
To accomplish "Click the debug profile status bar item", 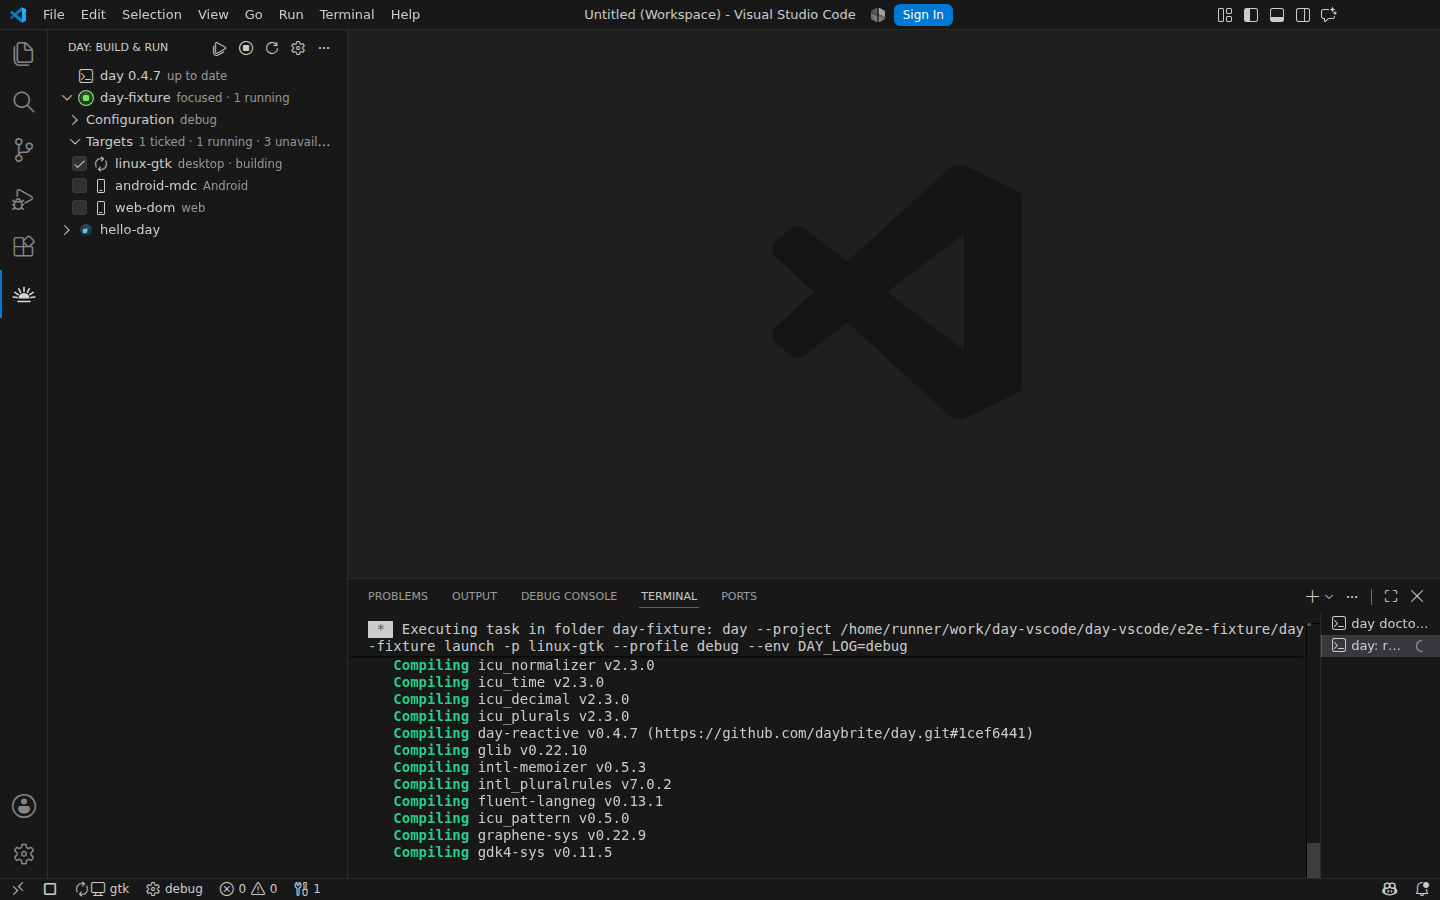I will coord(174,889).
